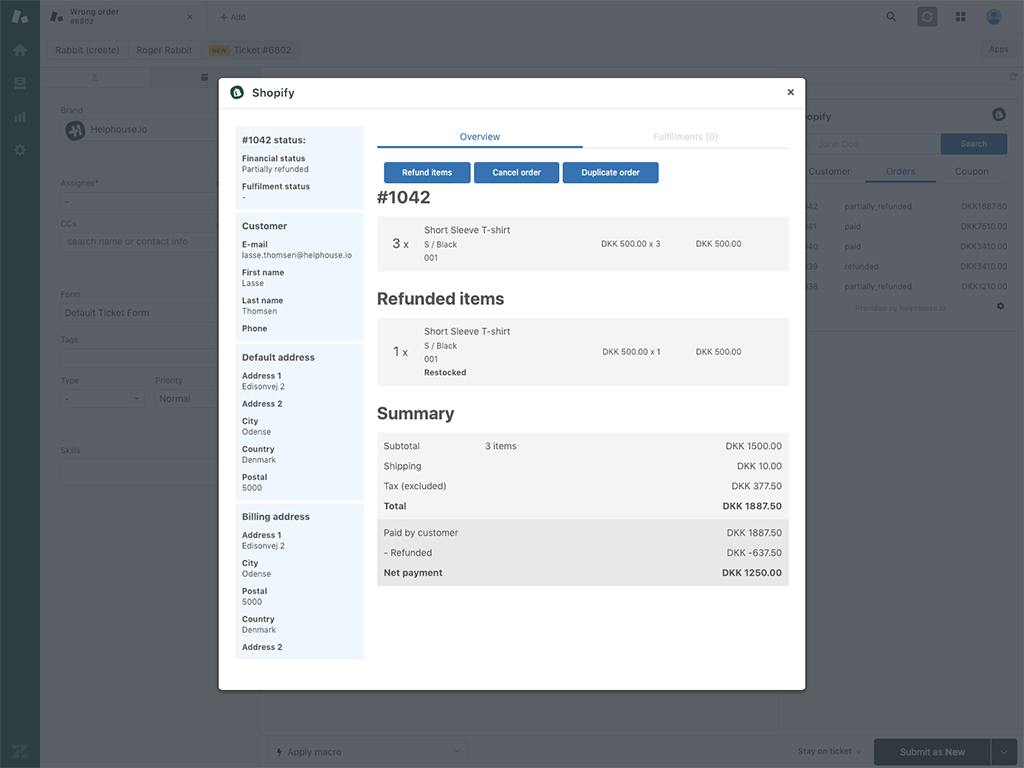Open the Reporting bar chart icon
Viewport: 1024px width, 768px height.
click(20, 117)
